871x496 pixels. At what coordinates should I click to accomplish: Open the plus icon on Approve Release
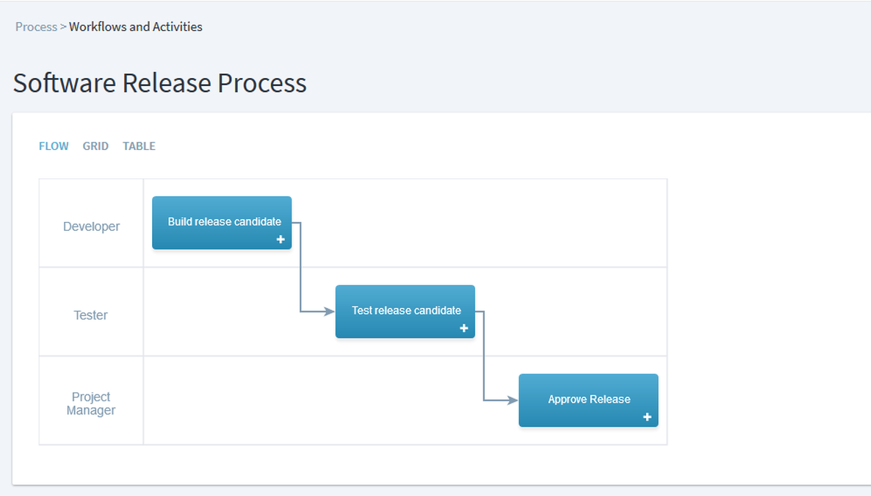647,417
